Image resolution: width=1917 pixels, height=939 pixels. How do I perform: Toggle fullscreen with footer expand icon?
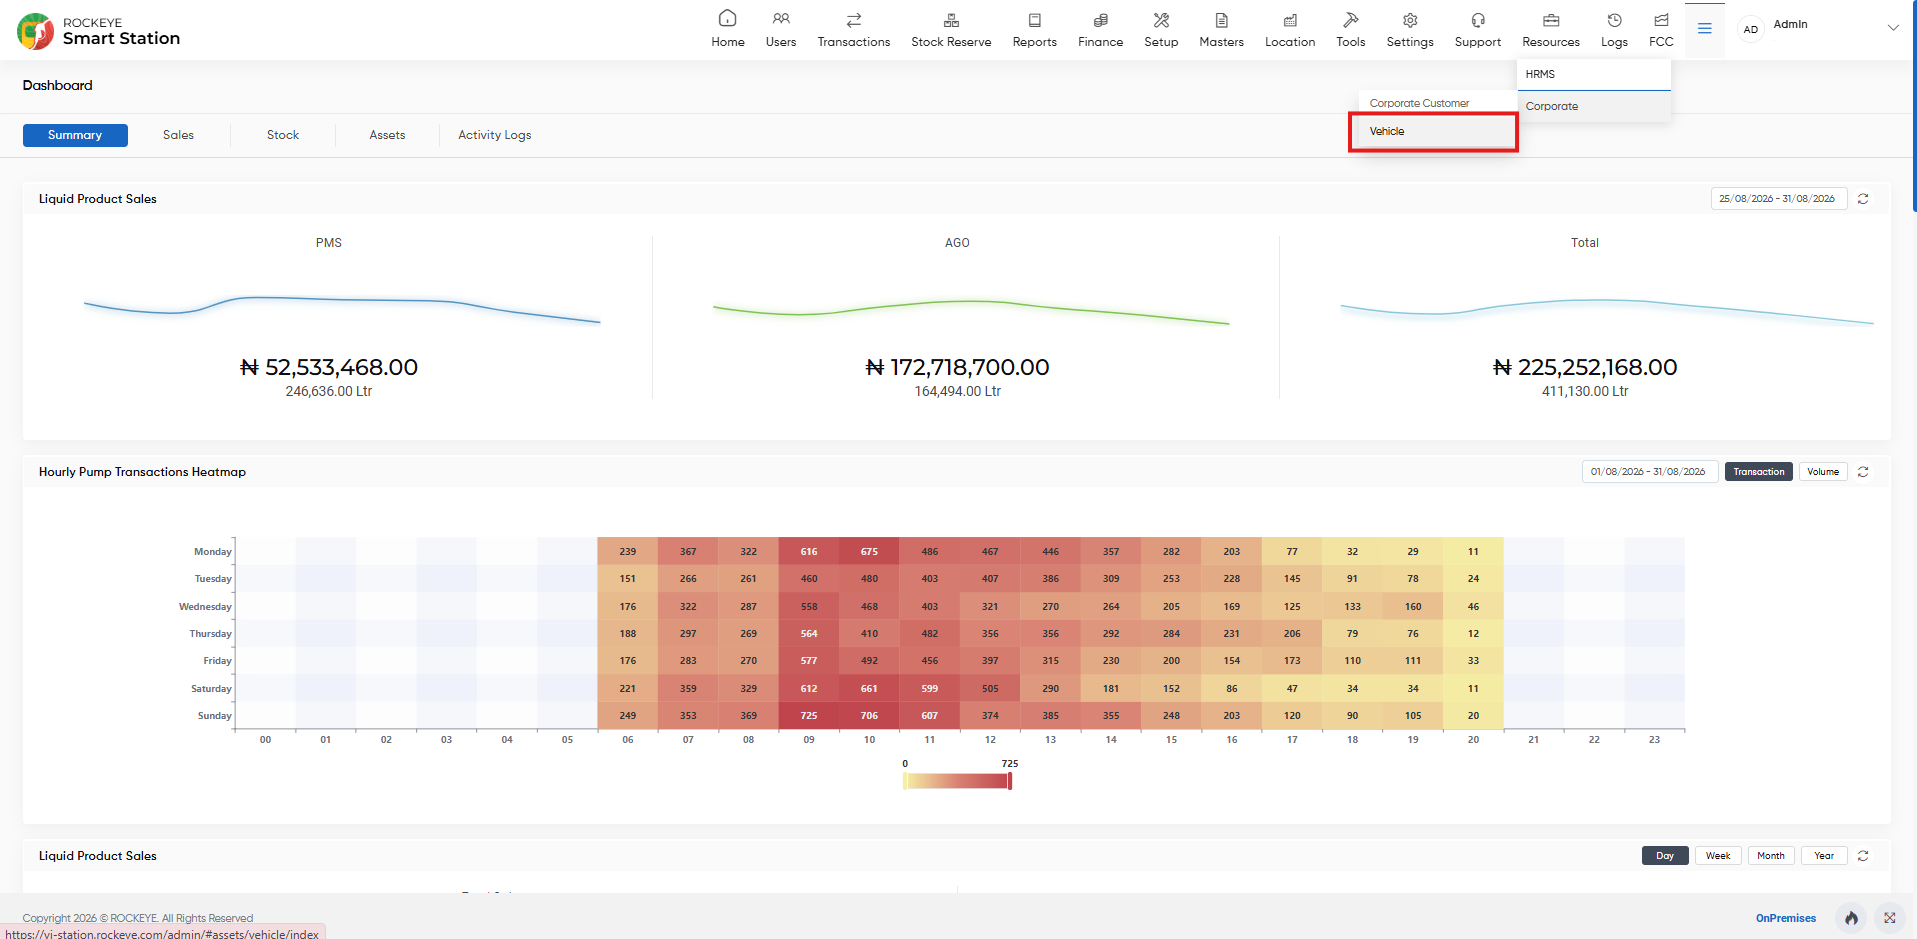(1889, 918)
